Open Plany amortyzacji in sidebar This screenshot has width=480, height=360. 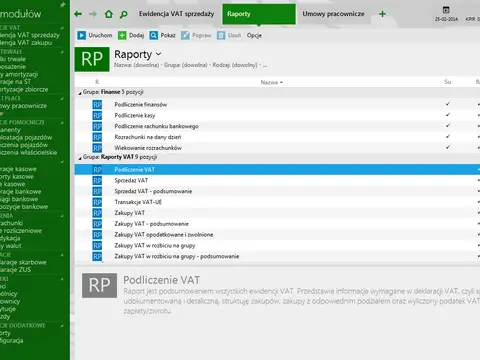point(19,74)
